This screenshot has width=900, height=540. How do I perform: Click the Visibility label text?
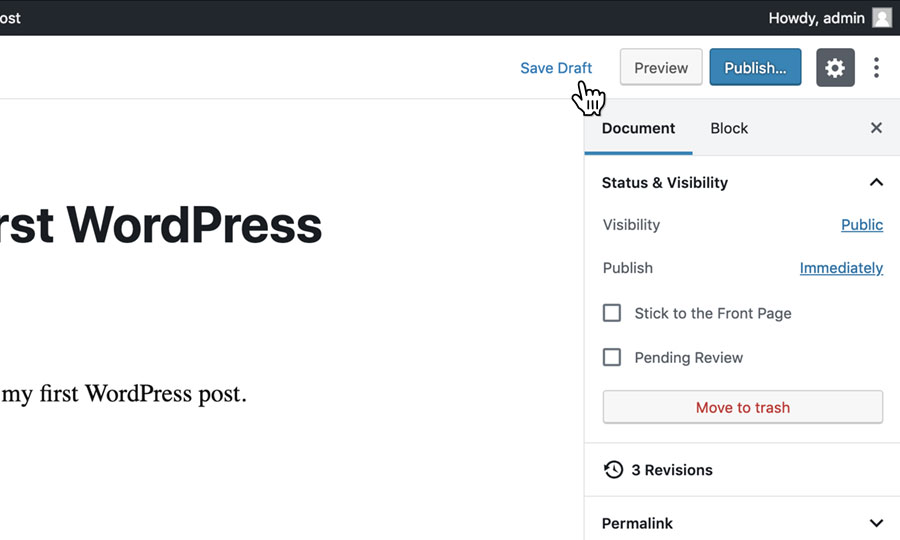click(631, 225)
